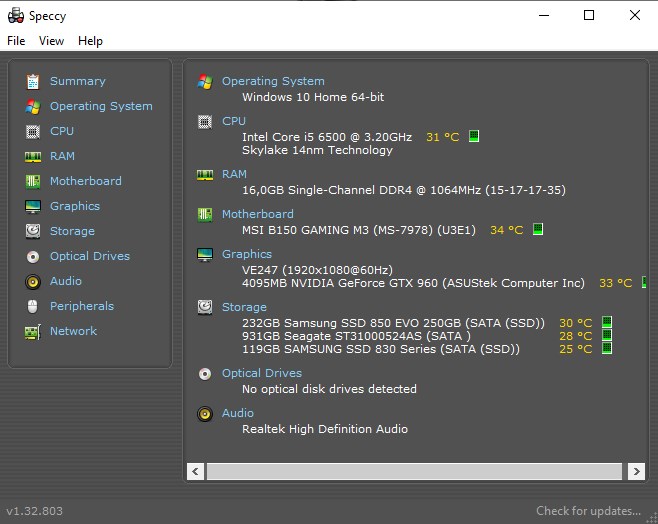Show RAM details from the sidebar
Screen dimensions: 658x524
pos(62,156)
